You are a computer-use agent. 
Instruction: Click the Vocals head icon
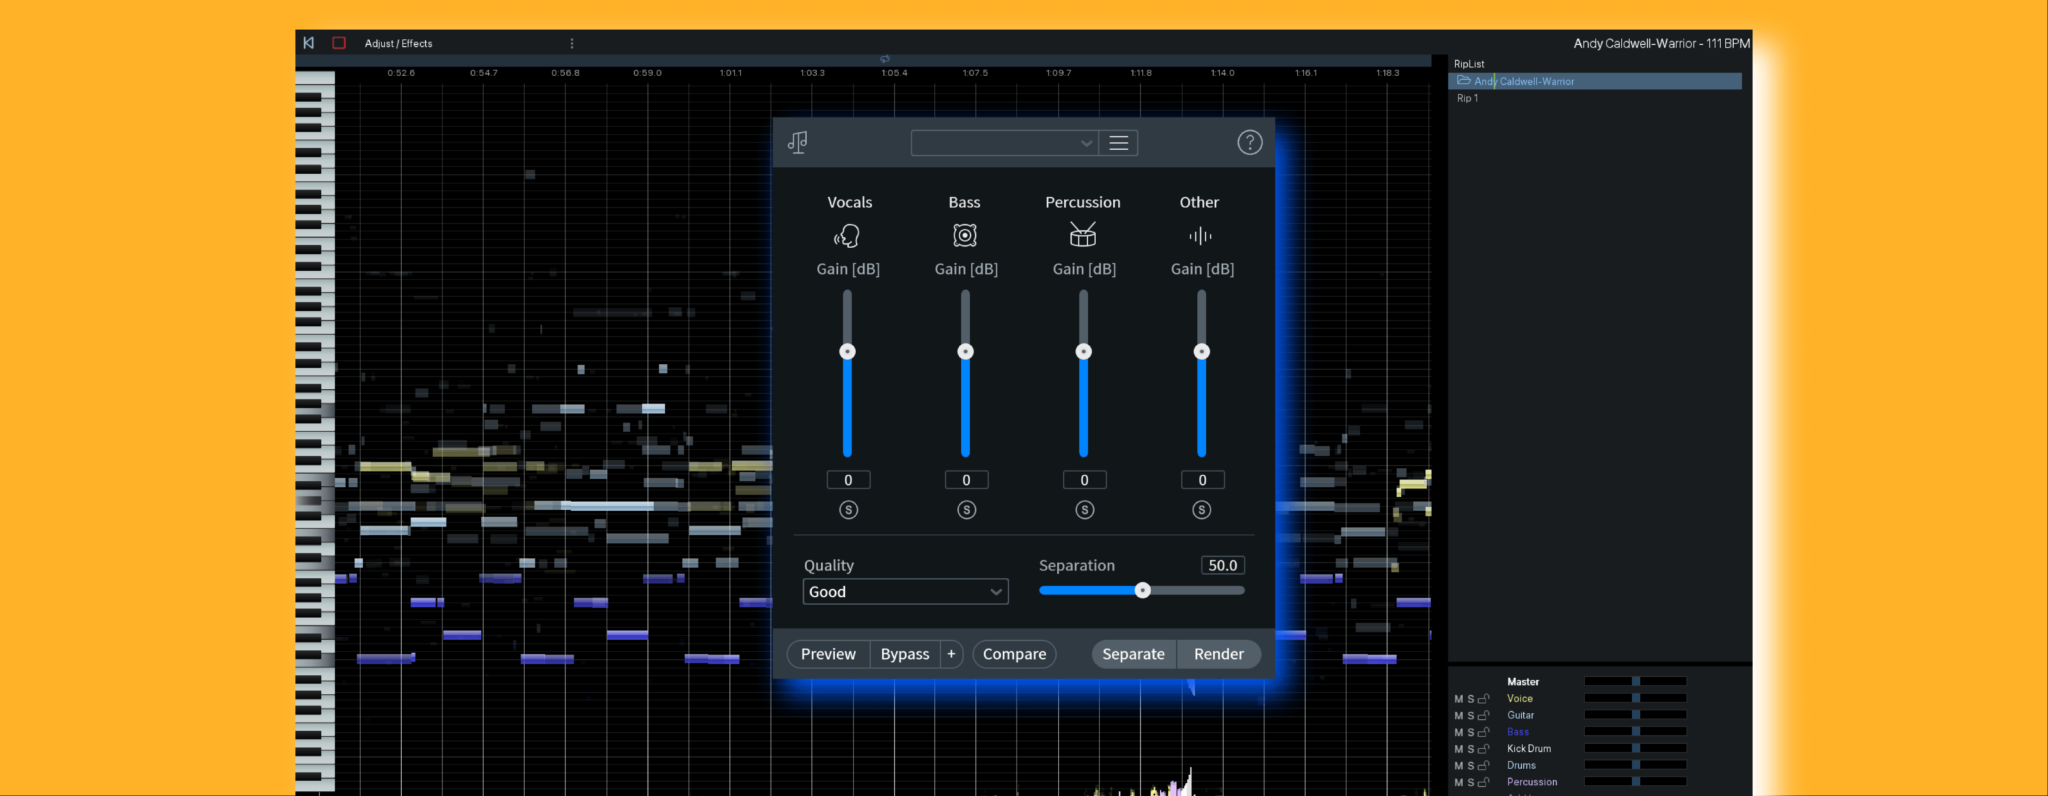point(847,236)
